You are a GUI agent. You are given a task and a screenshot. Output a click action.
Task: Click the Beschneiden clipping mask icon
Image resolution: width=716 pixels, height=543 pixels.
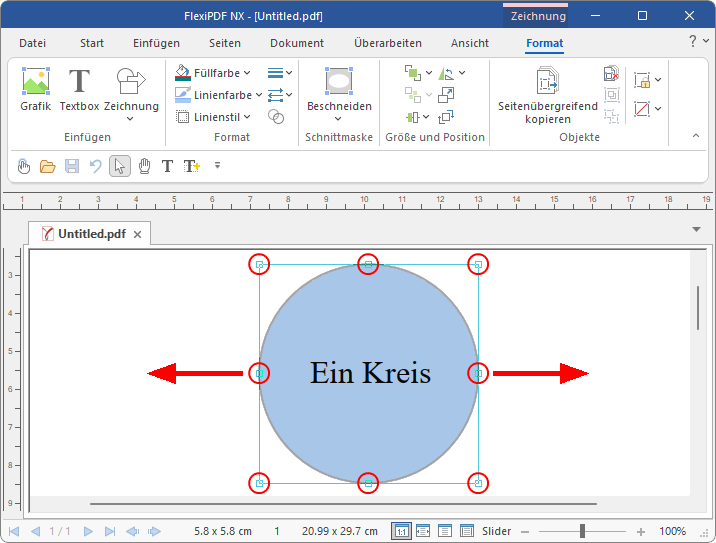339,90
